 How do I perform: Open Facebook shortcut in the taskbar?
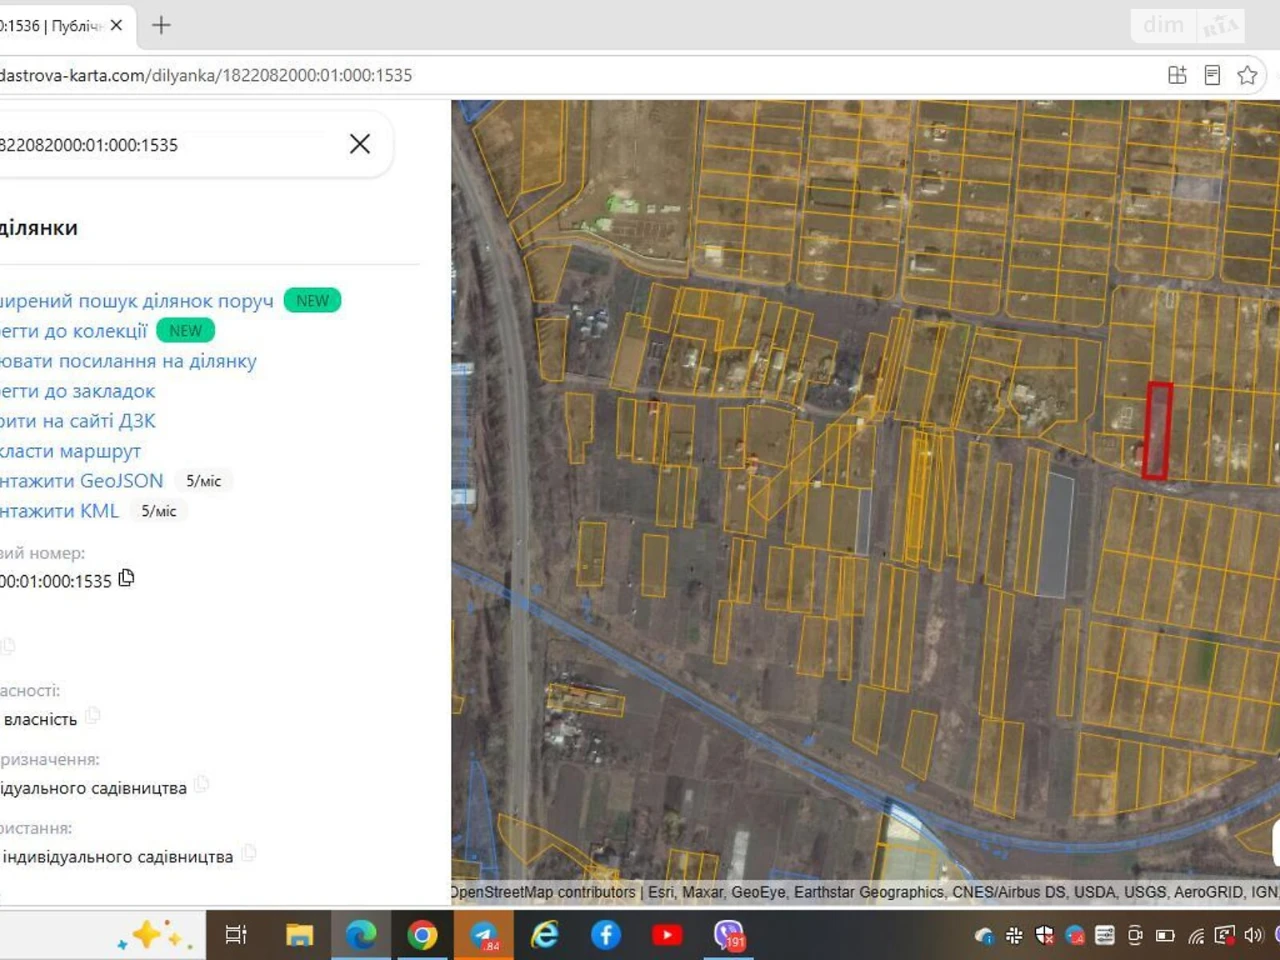pos(606,935)
